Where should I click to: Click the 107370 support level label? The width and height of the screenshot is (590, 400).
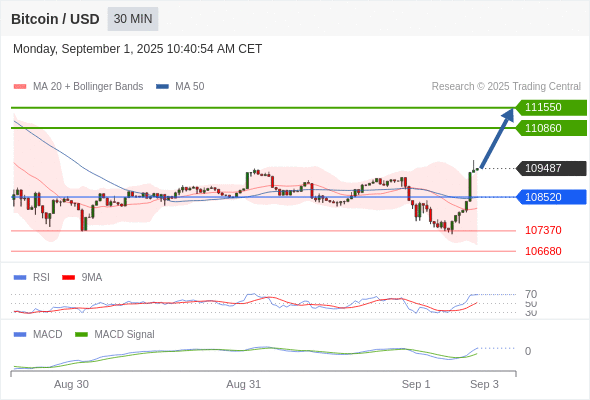[543, 230]
